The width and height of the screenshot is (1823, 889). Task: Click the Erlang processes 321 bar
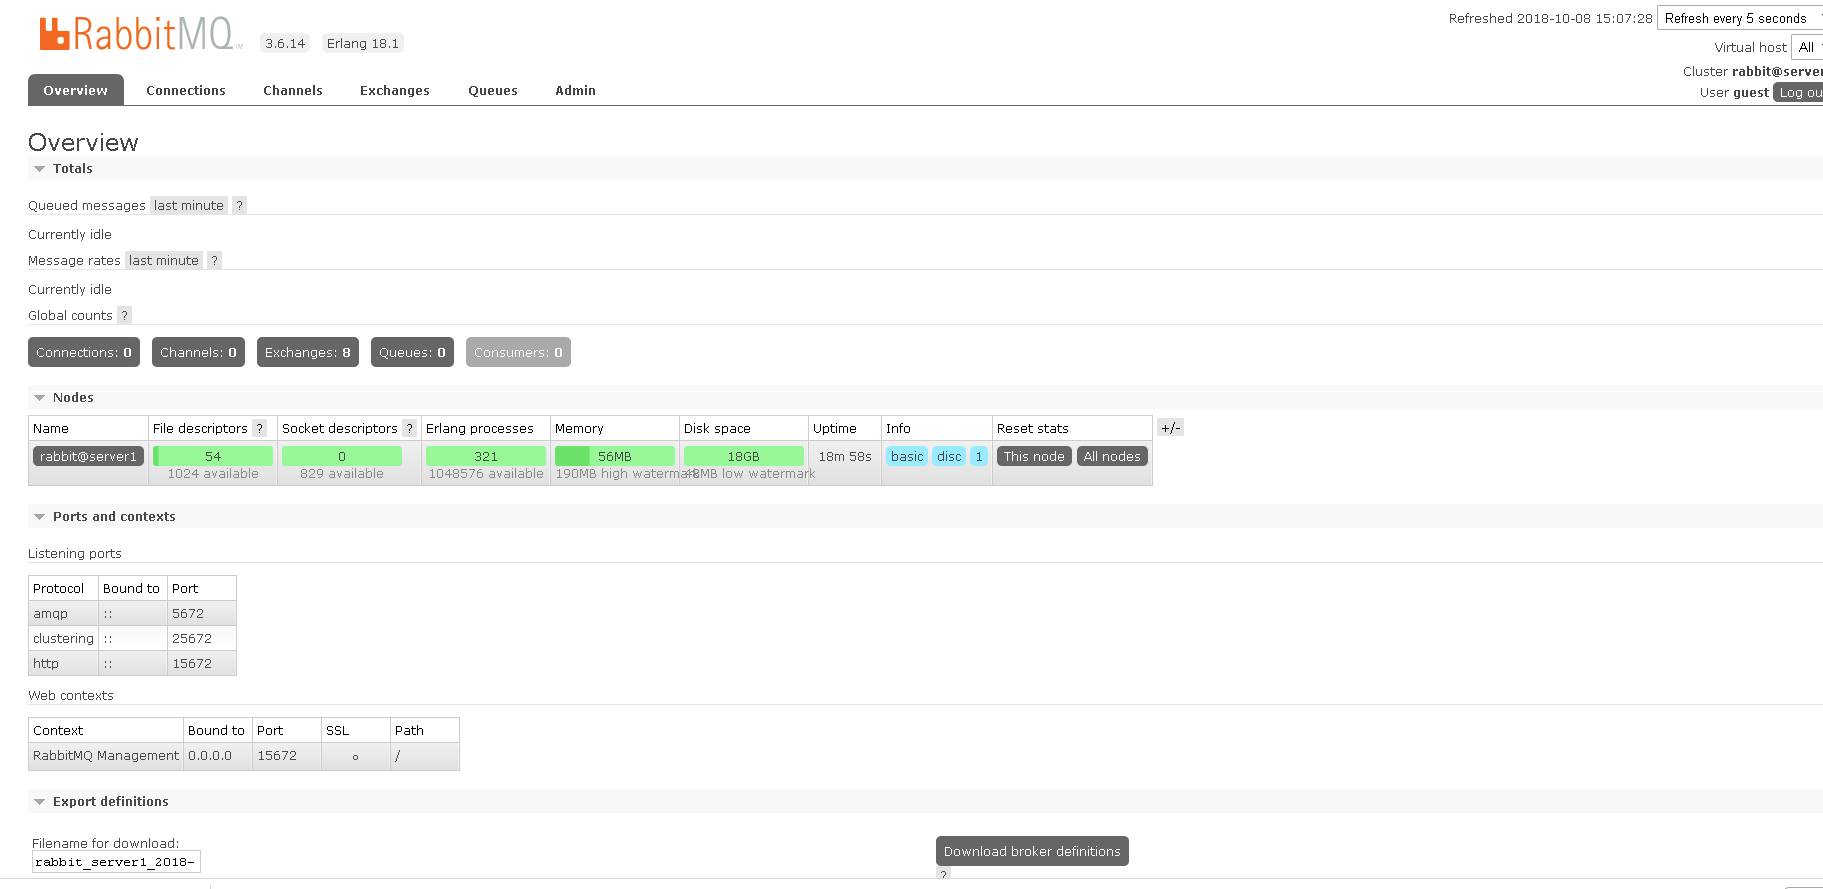pyautogui.click(x=486, y=456)
